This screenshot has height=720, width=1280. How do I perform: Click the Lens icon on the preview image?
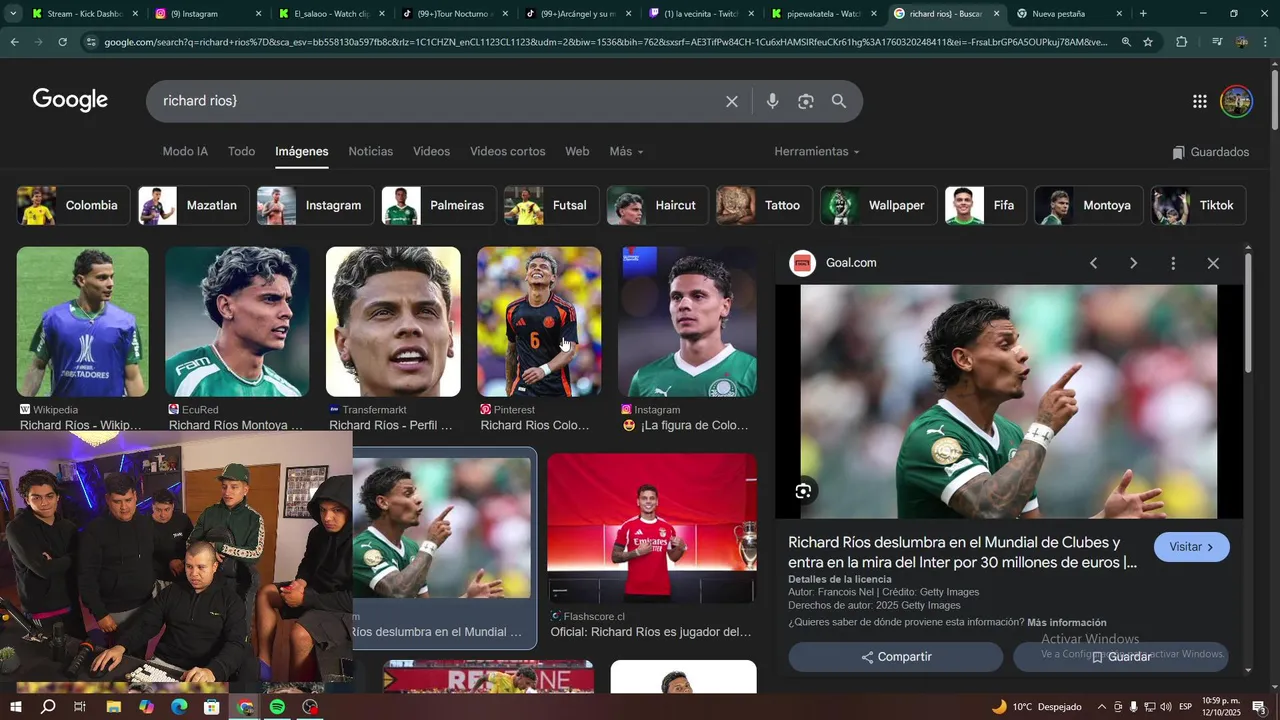coord(803,491)
